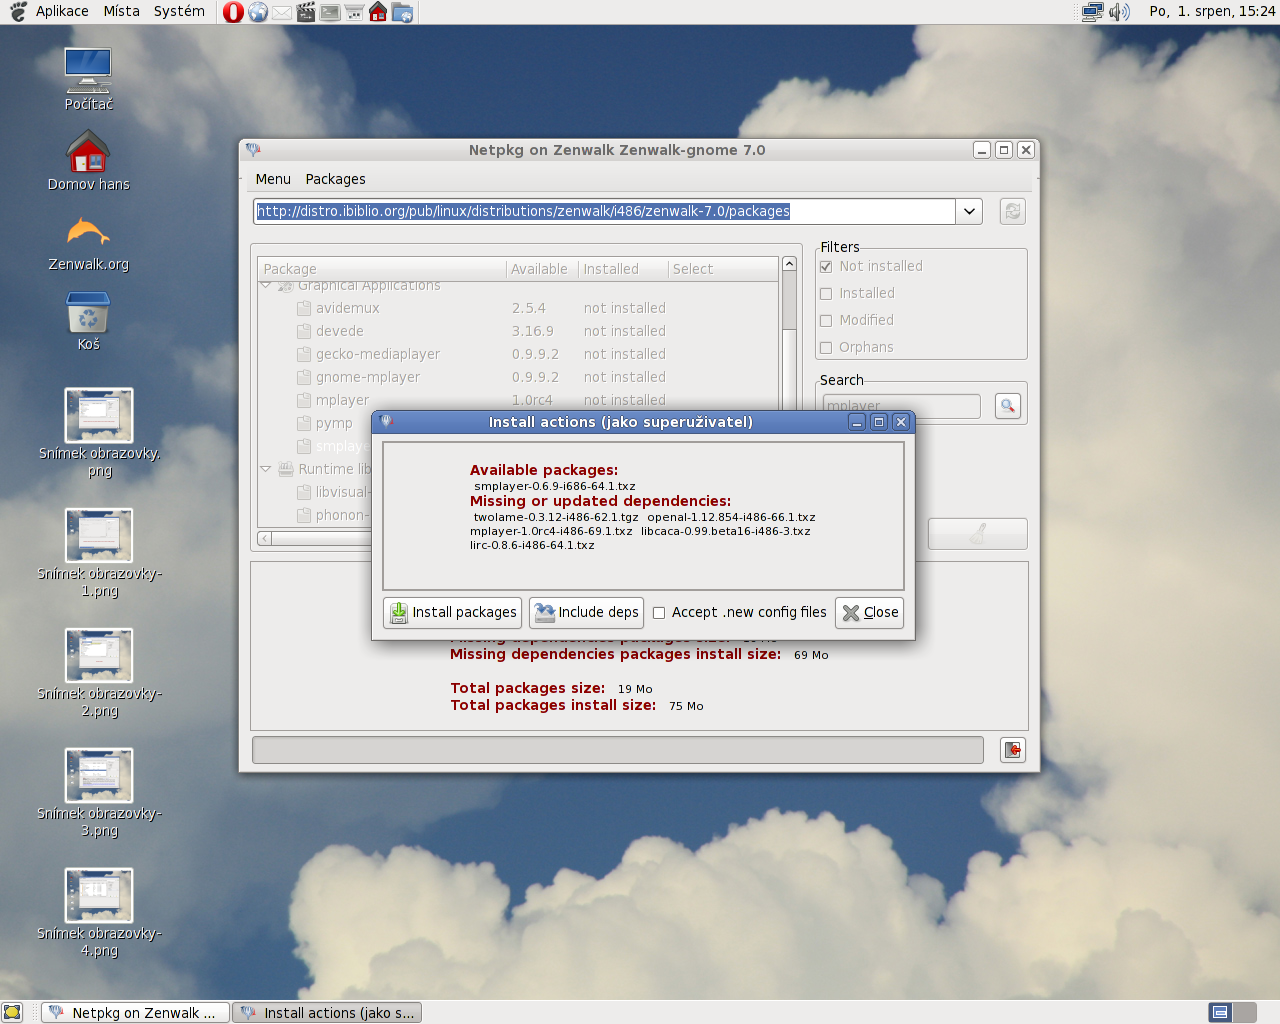This screenshot has height=1024, width=1280.
Task: Toggle the Modified filter checkbox
Action: point(826,320)
